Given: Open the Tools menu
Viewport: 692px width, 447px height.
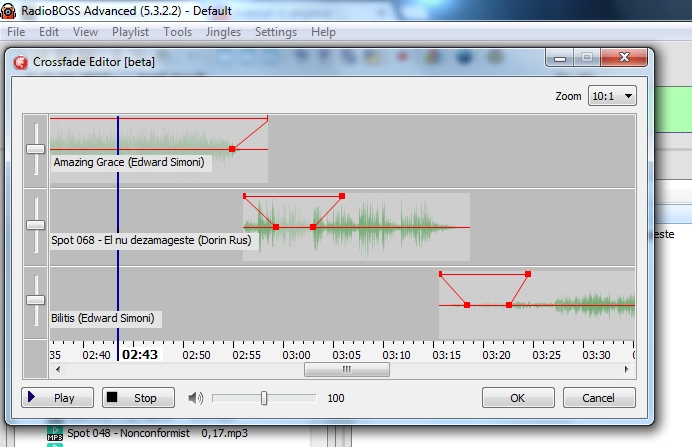Looking at the screenshot, I should click(177, 32).
